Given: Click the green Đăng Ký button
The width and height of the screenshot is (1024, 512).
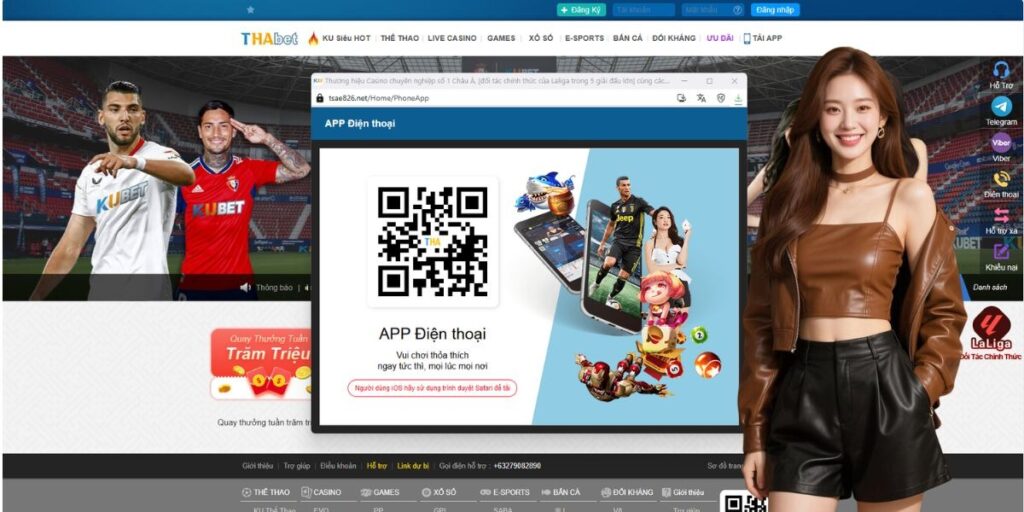Looking at the screenshot, I should click(x=581, y=10).
